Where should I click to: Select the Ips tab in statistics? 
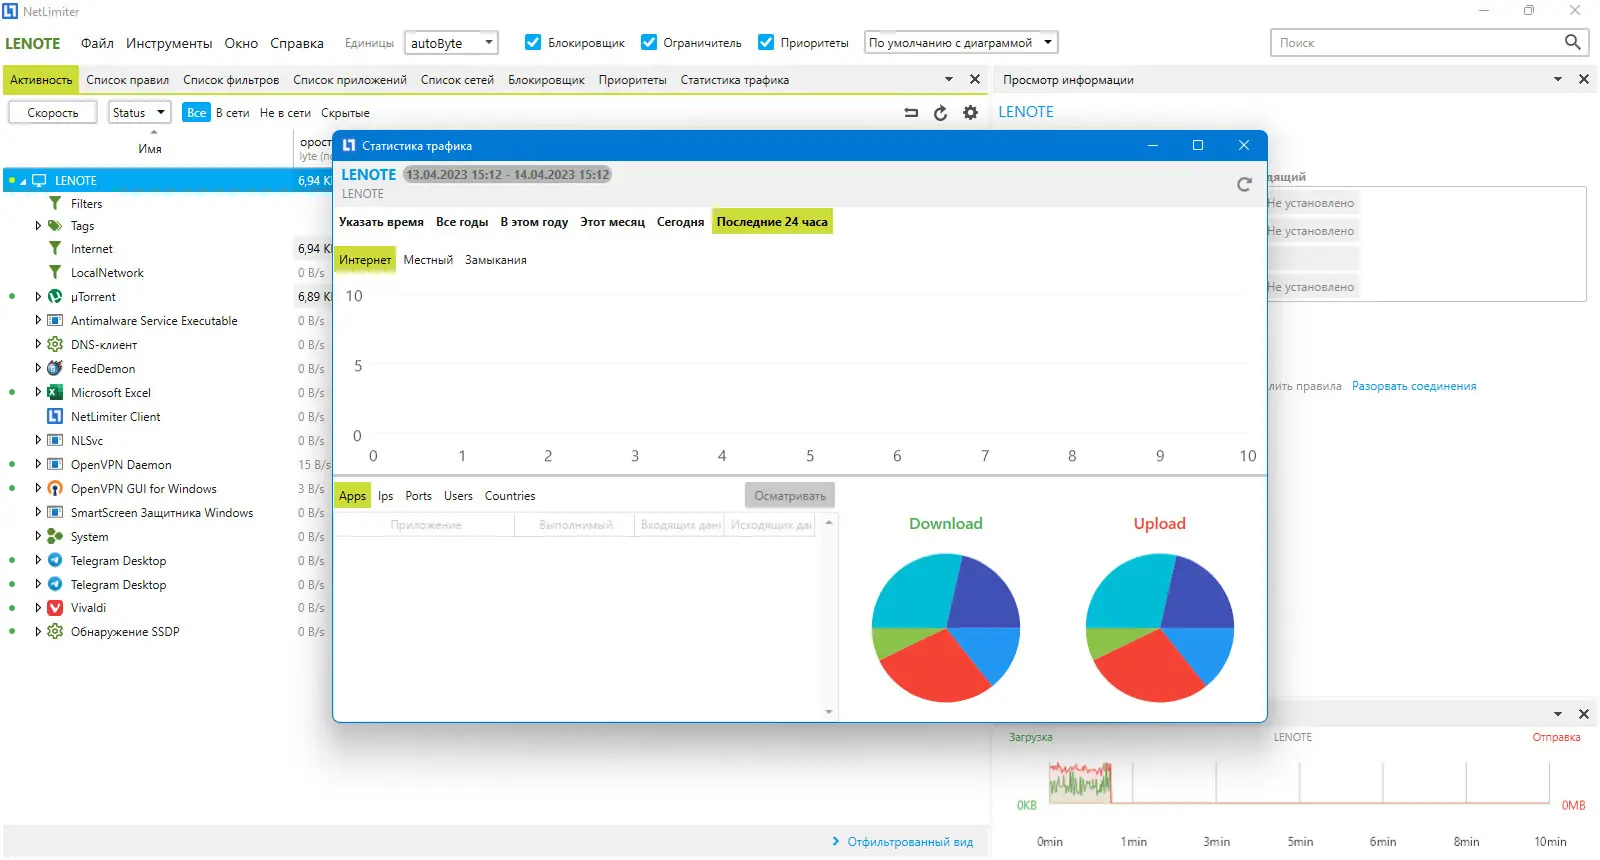[x=385, y=496]
